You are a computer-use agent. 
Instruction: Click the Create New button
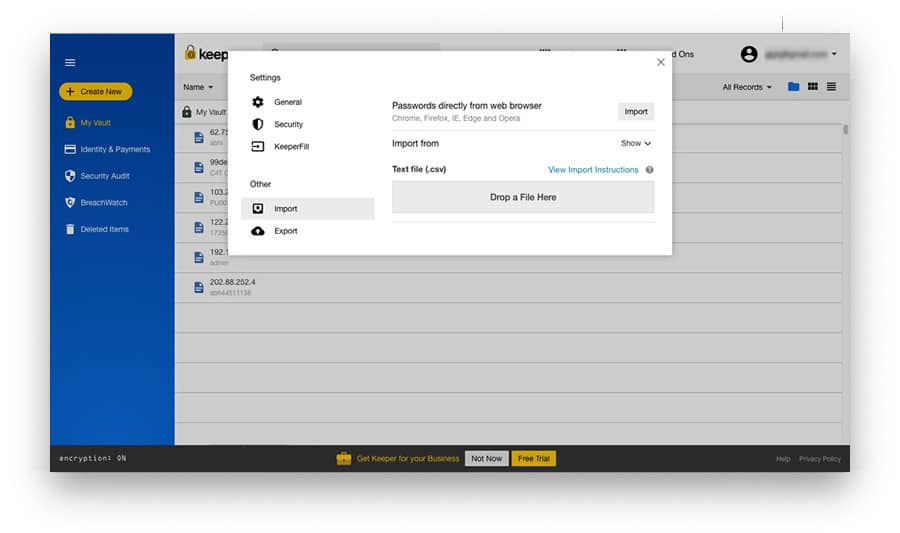pos(95,91)
